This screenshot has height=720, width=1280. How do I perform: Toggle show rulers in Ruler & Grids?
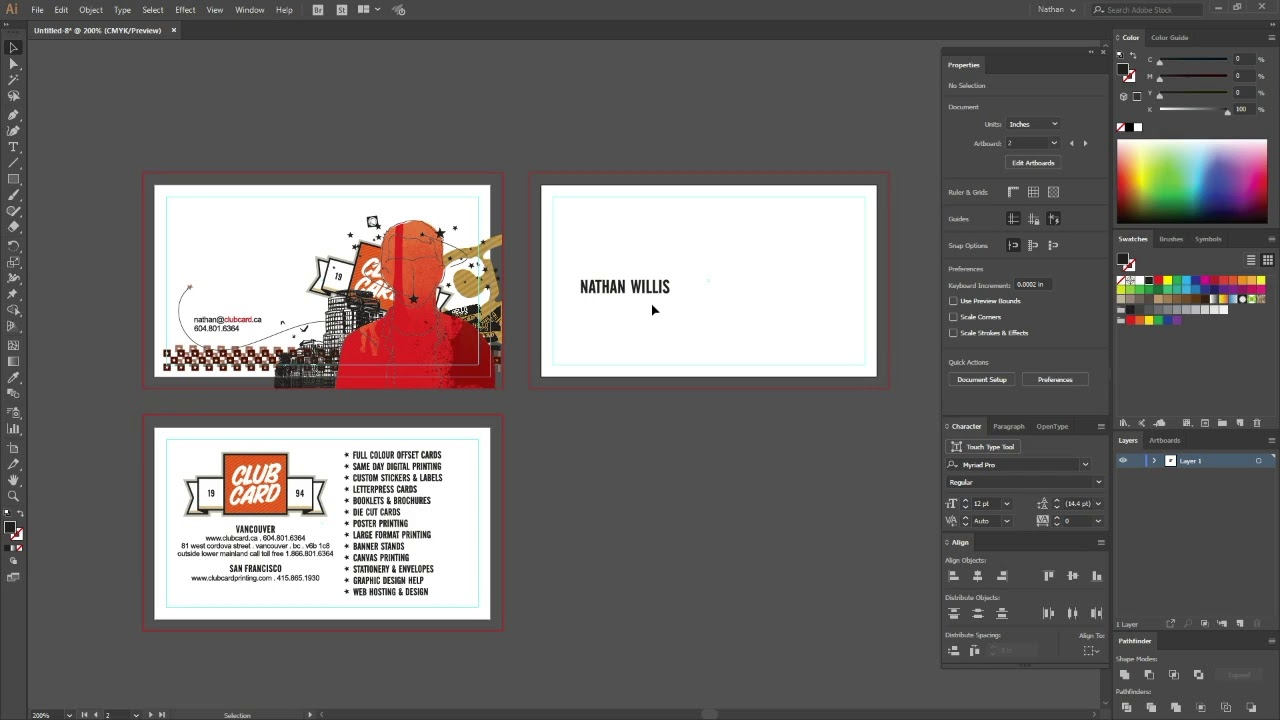coord(1013,192)
